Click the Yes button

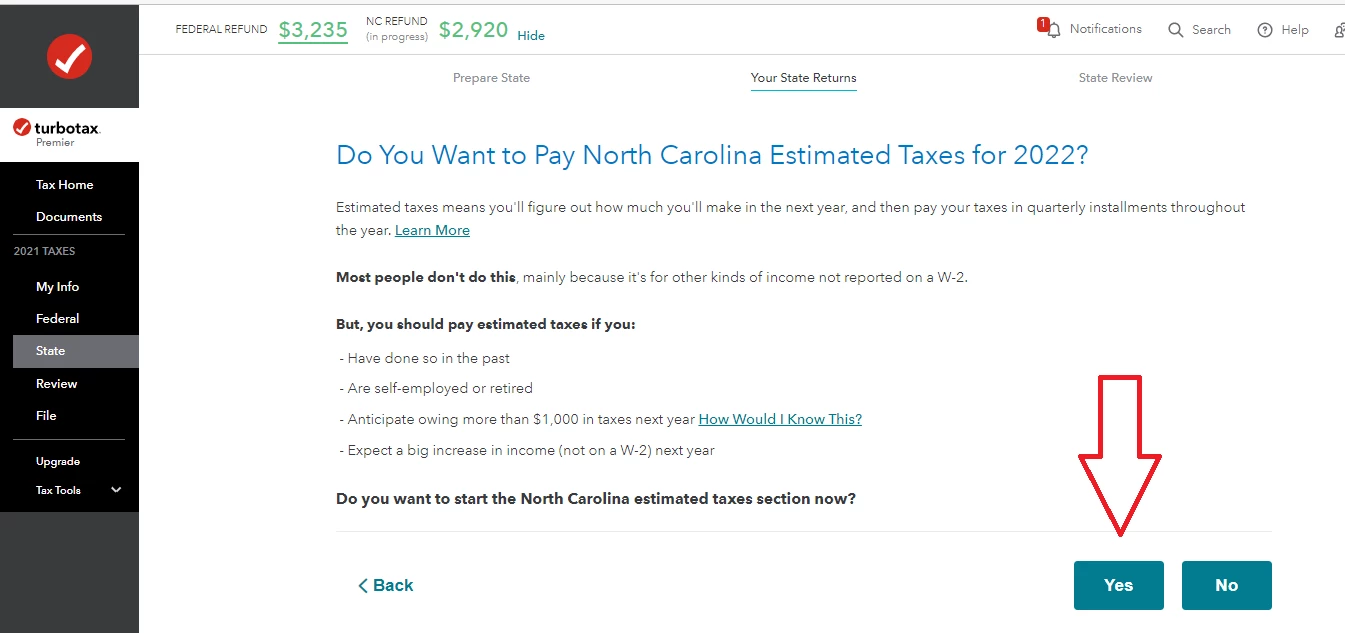(1119, 585)
